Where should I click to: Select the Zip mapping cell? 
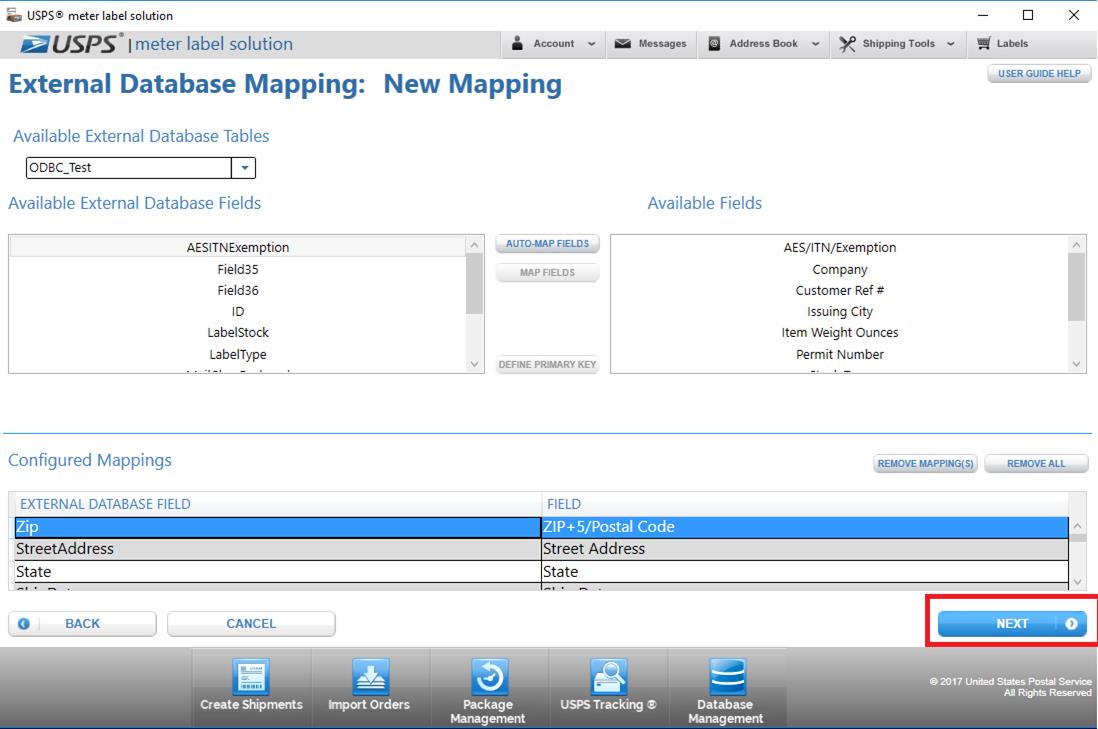click(278, 527)
